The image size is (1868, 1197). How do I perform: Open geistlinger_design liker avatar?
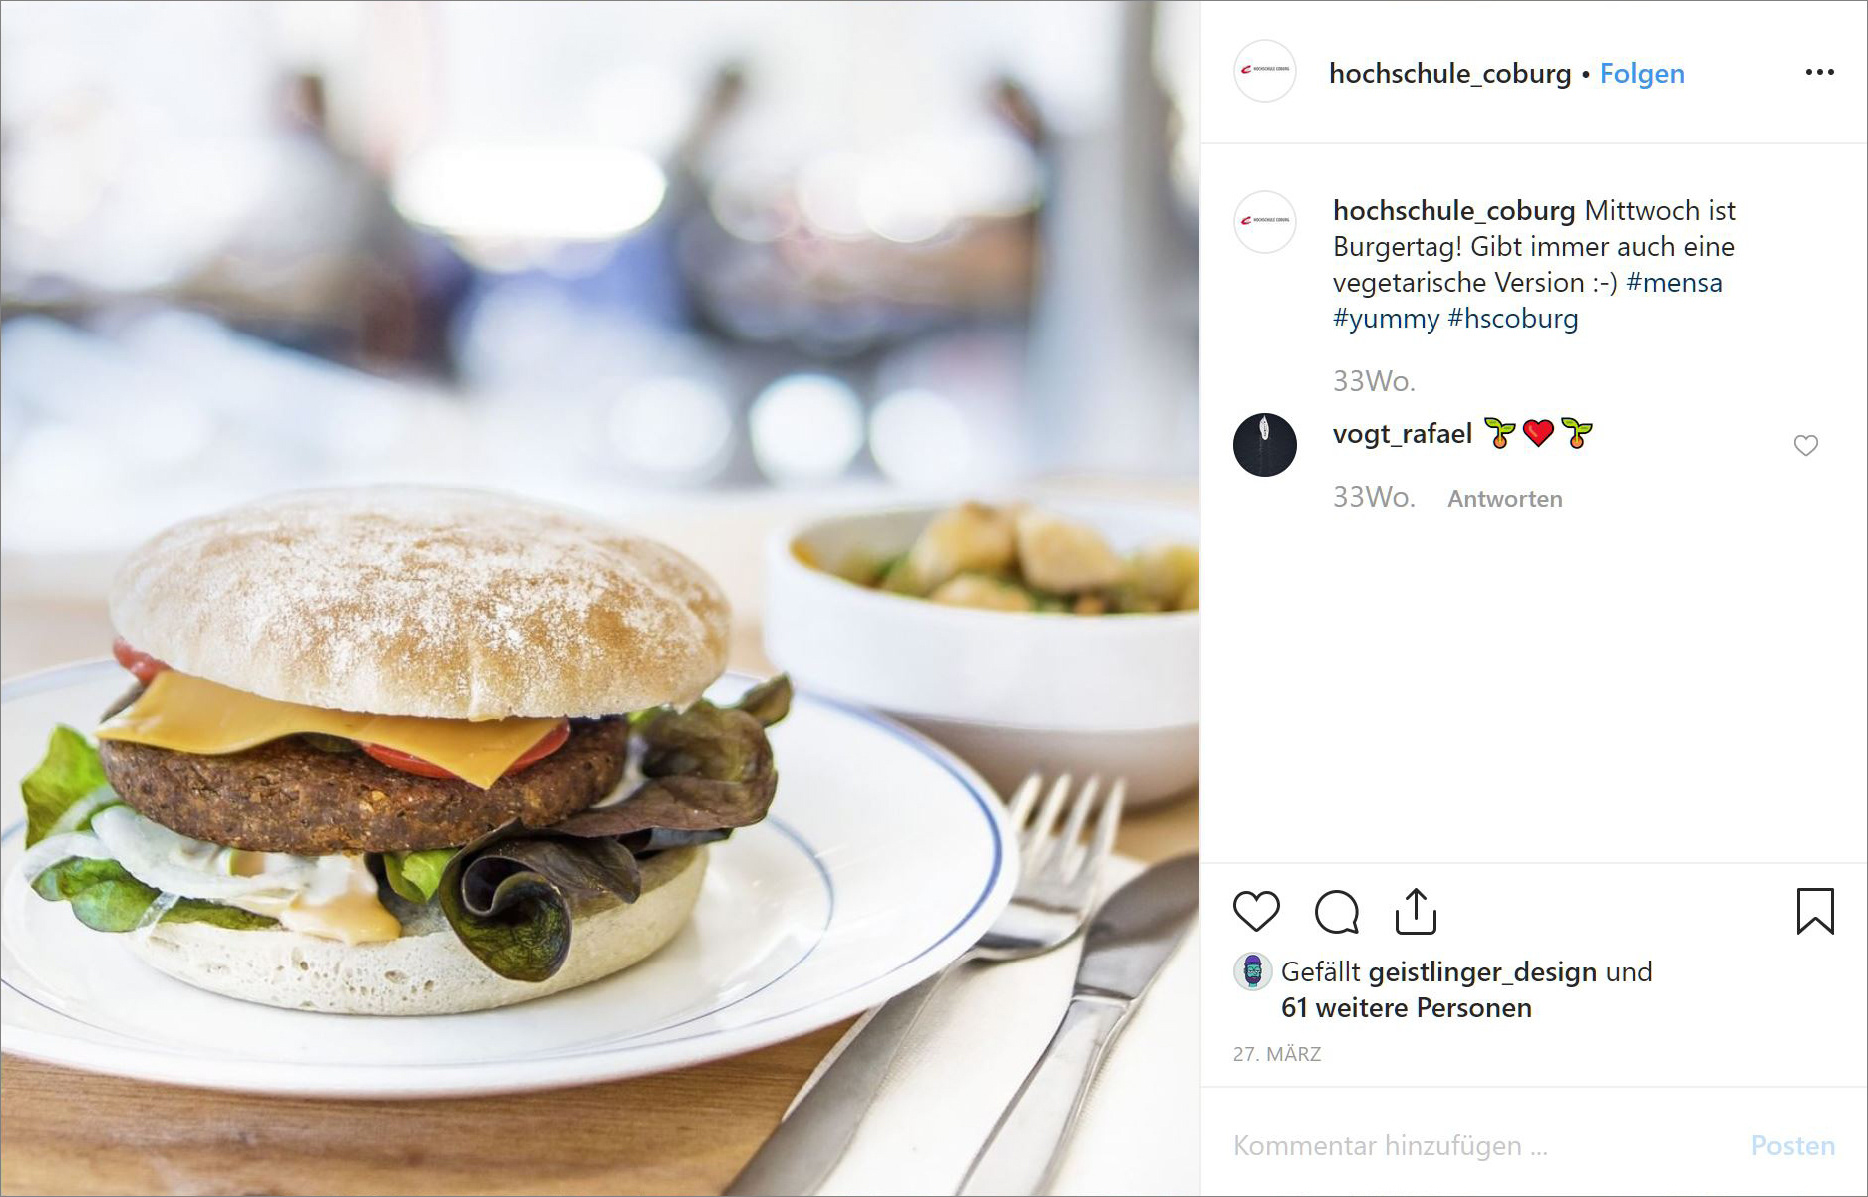tap(1252, 971)
